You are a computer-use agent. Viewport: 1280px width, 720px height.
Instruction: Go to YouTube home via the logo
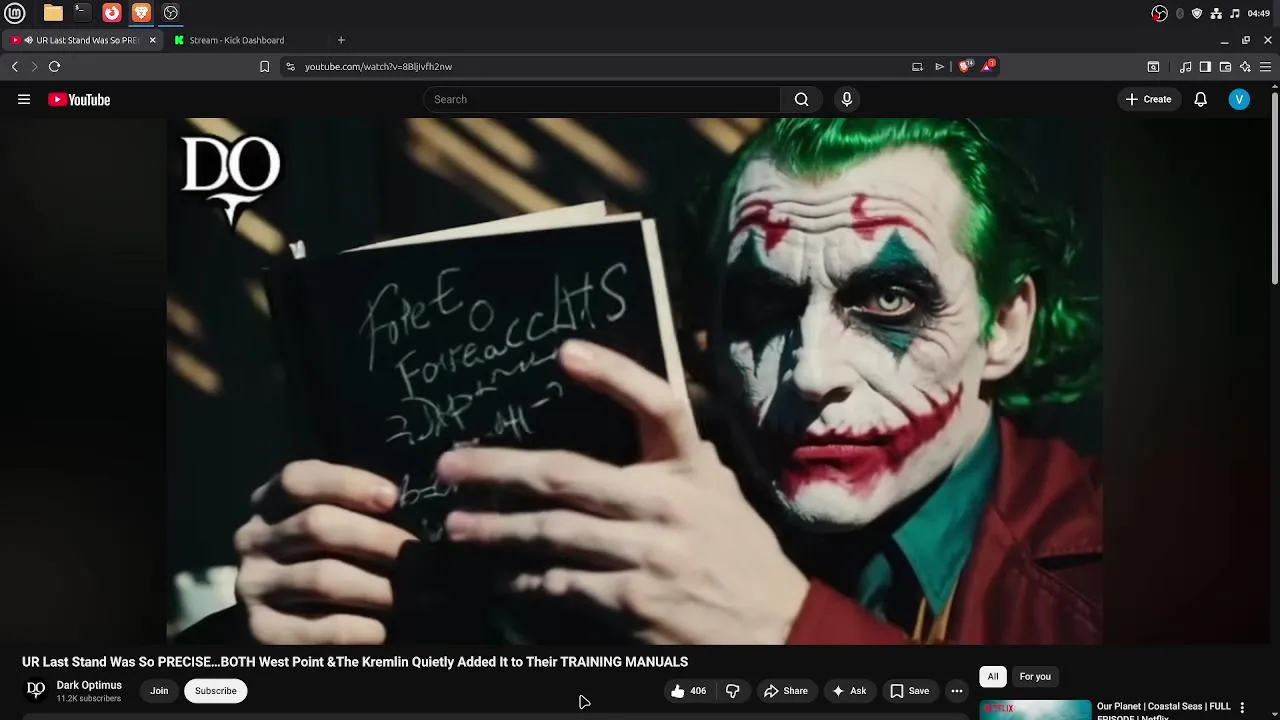pos(79,99)
